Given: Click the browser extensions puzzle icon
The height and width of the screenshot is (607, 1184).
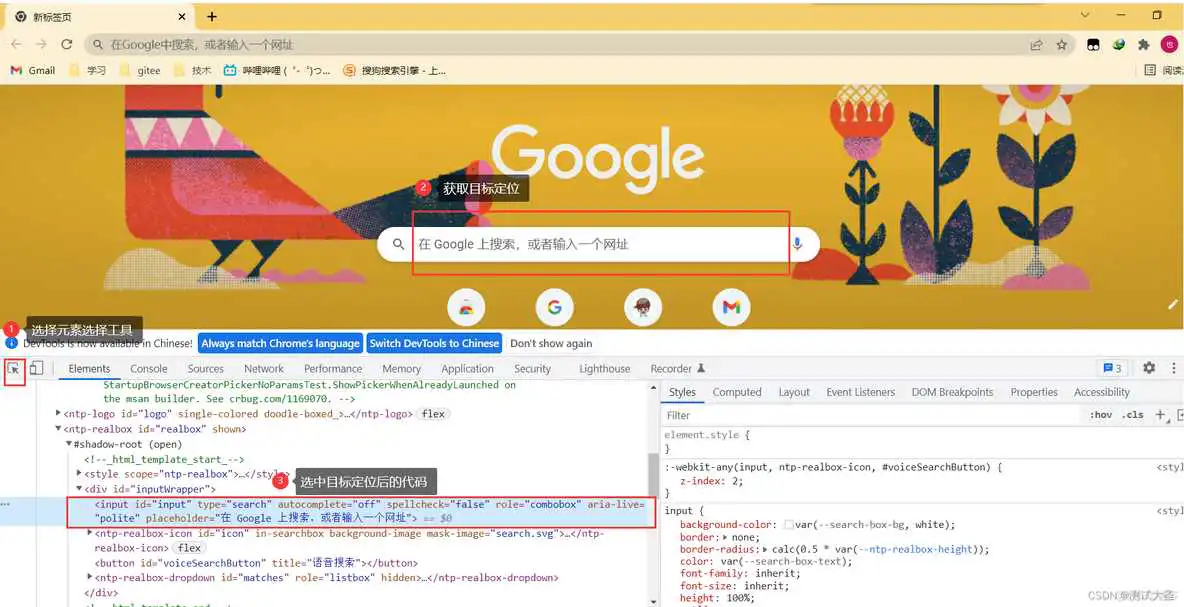Looking at the screenshot, I should pos(1143,44).
